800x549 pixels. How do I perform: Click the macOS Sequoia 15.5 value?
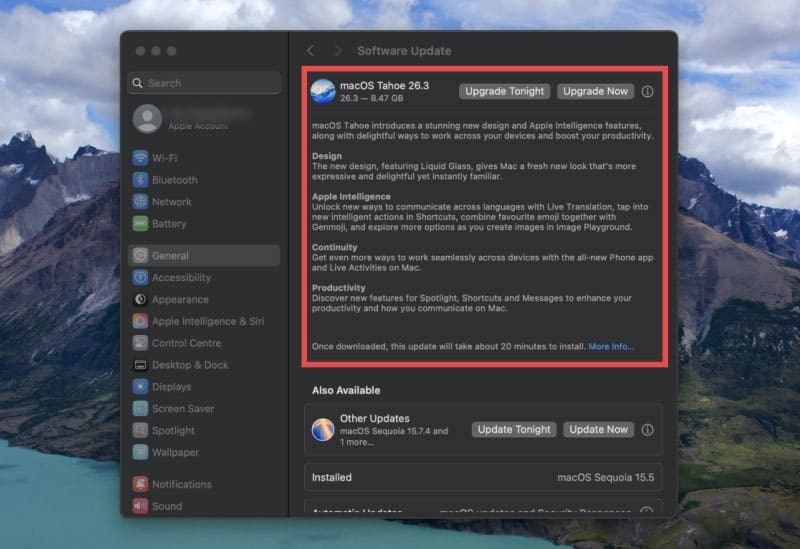606,478
